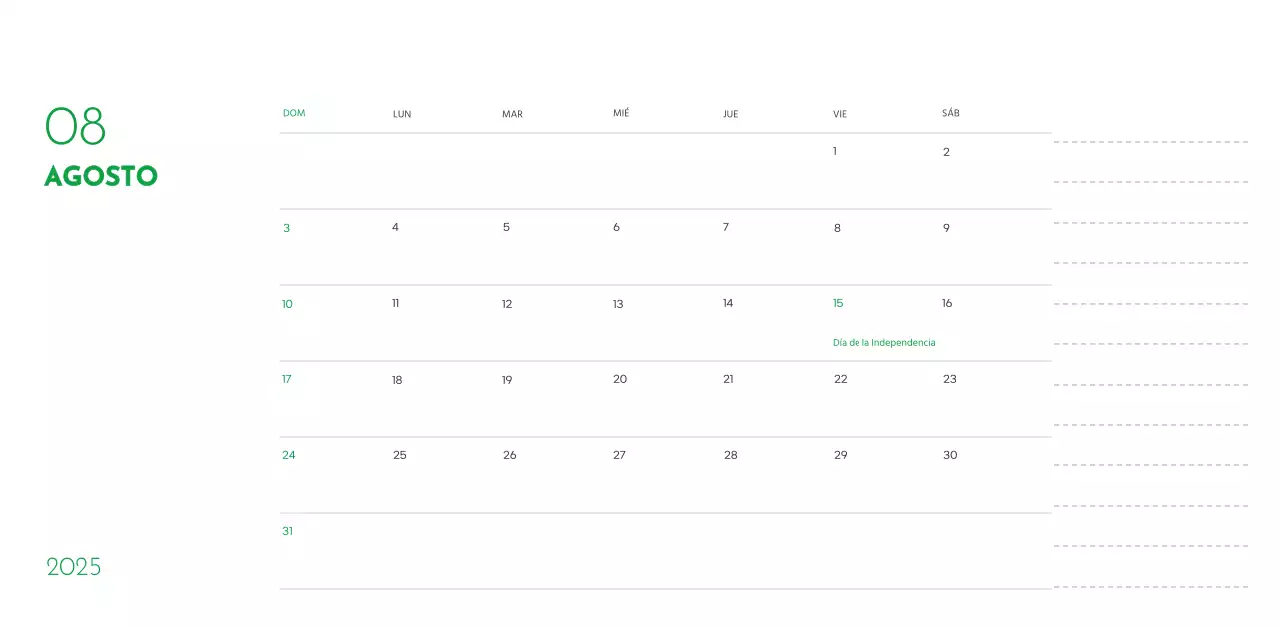This screenshot has width=1280, height=627.
Task: Select the DOM weekday header
Action: click(294, 113)
